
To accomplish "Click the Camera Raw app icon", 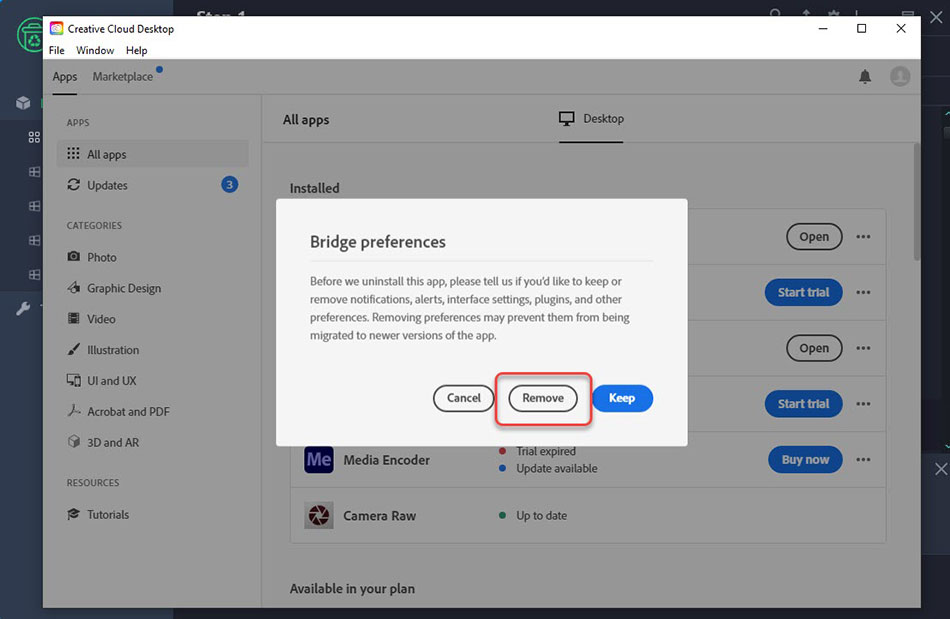I will click(x=319, y=515).
